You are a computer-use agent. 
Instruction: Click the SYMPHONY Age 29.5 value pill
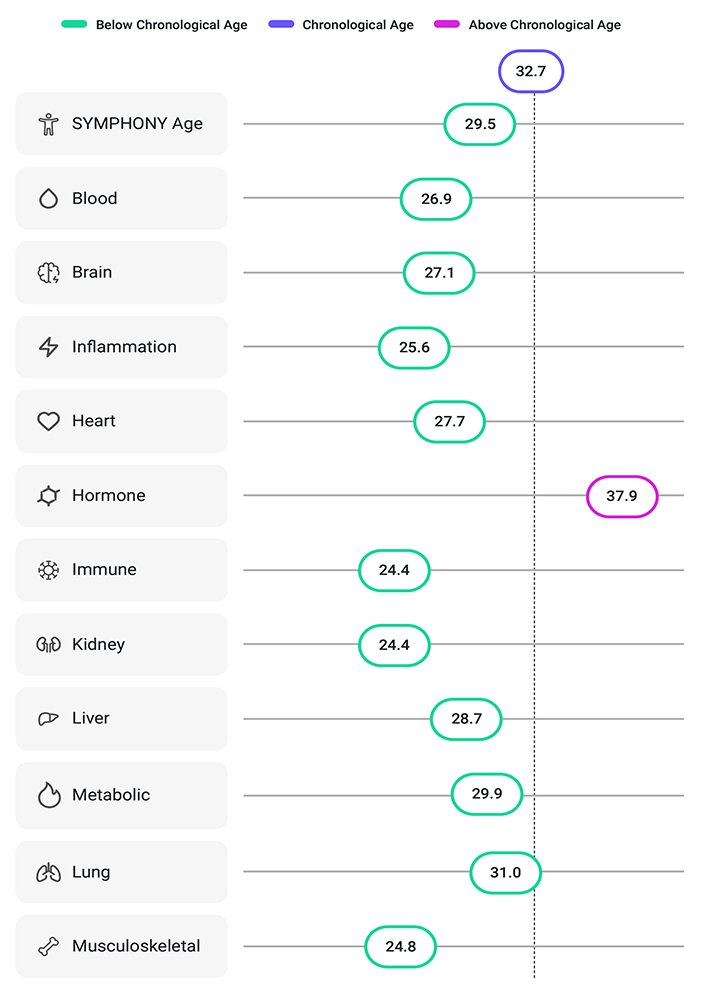(480, 124)
